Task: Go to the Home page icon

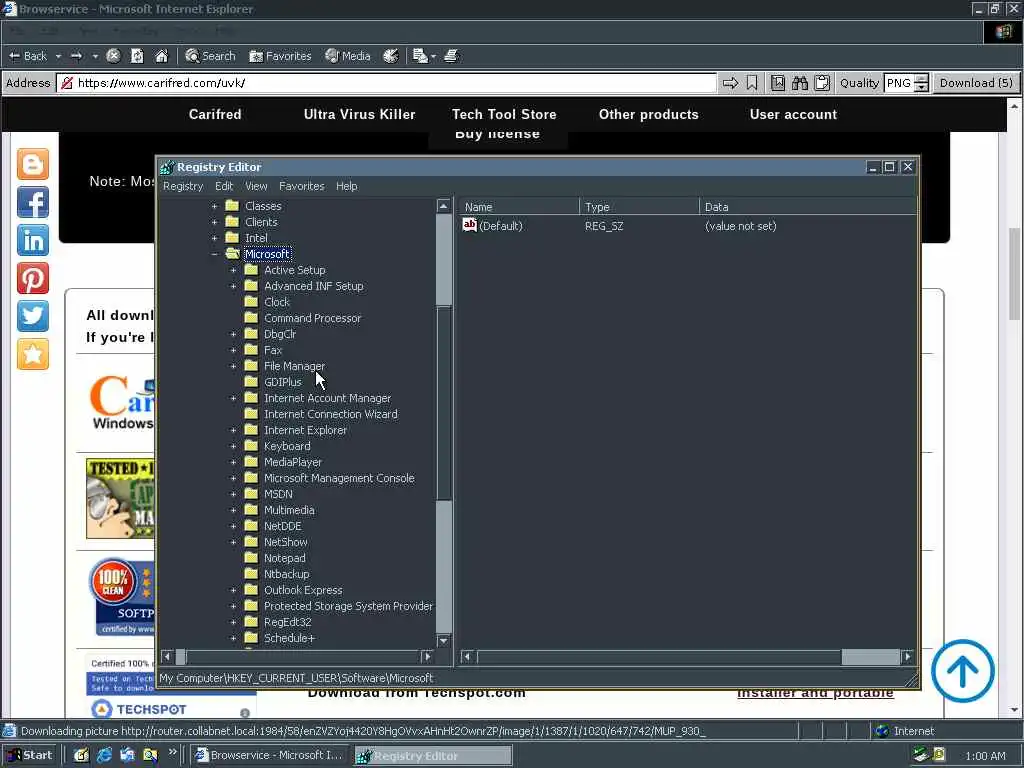Action: point(161,56)
